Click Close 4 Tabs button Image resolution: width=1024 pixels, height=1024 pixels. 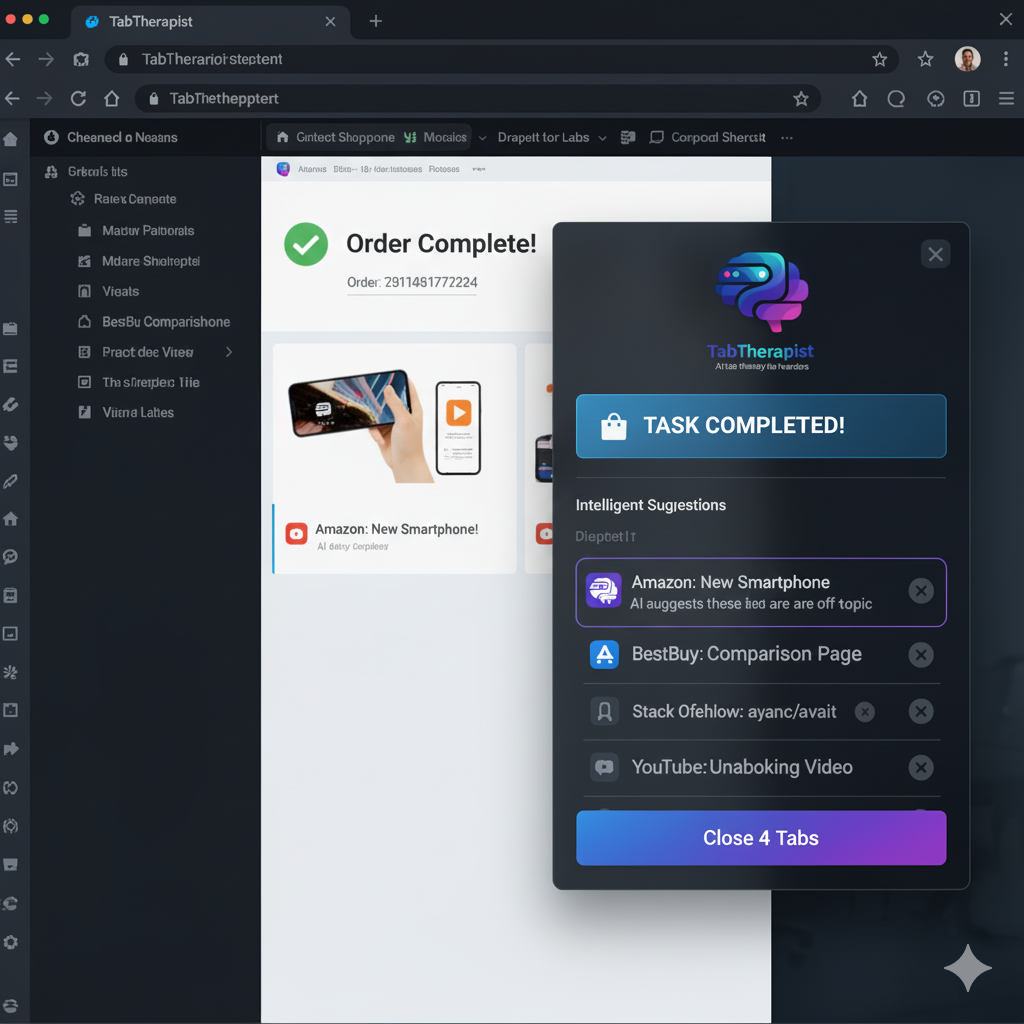(761, 838)
